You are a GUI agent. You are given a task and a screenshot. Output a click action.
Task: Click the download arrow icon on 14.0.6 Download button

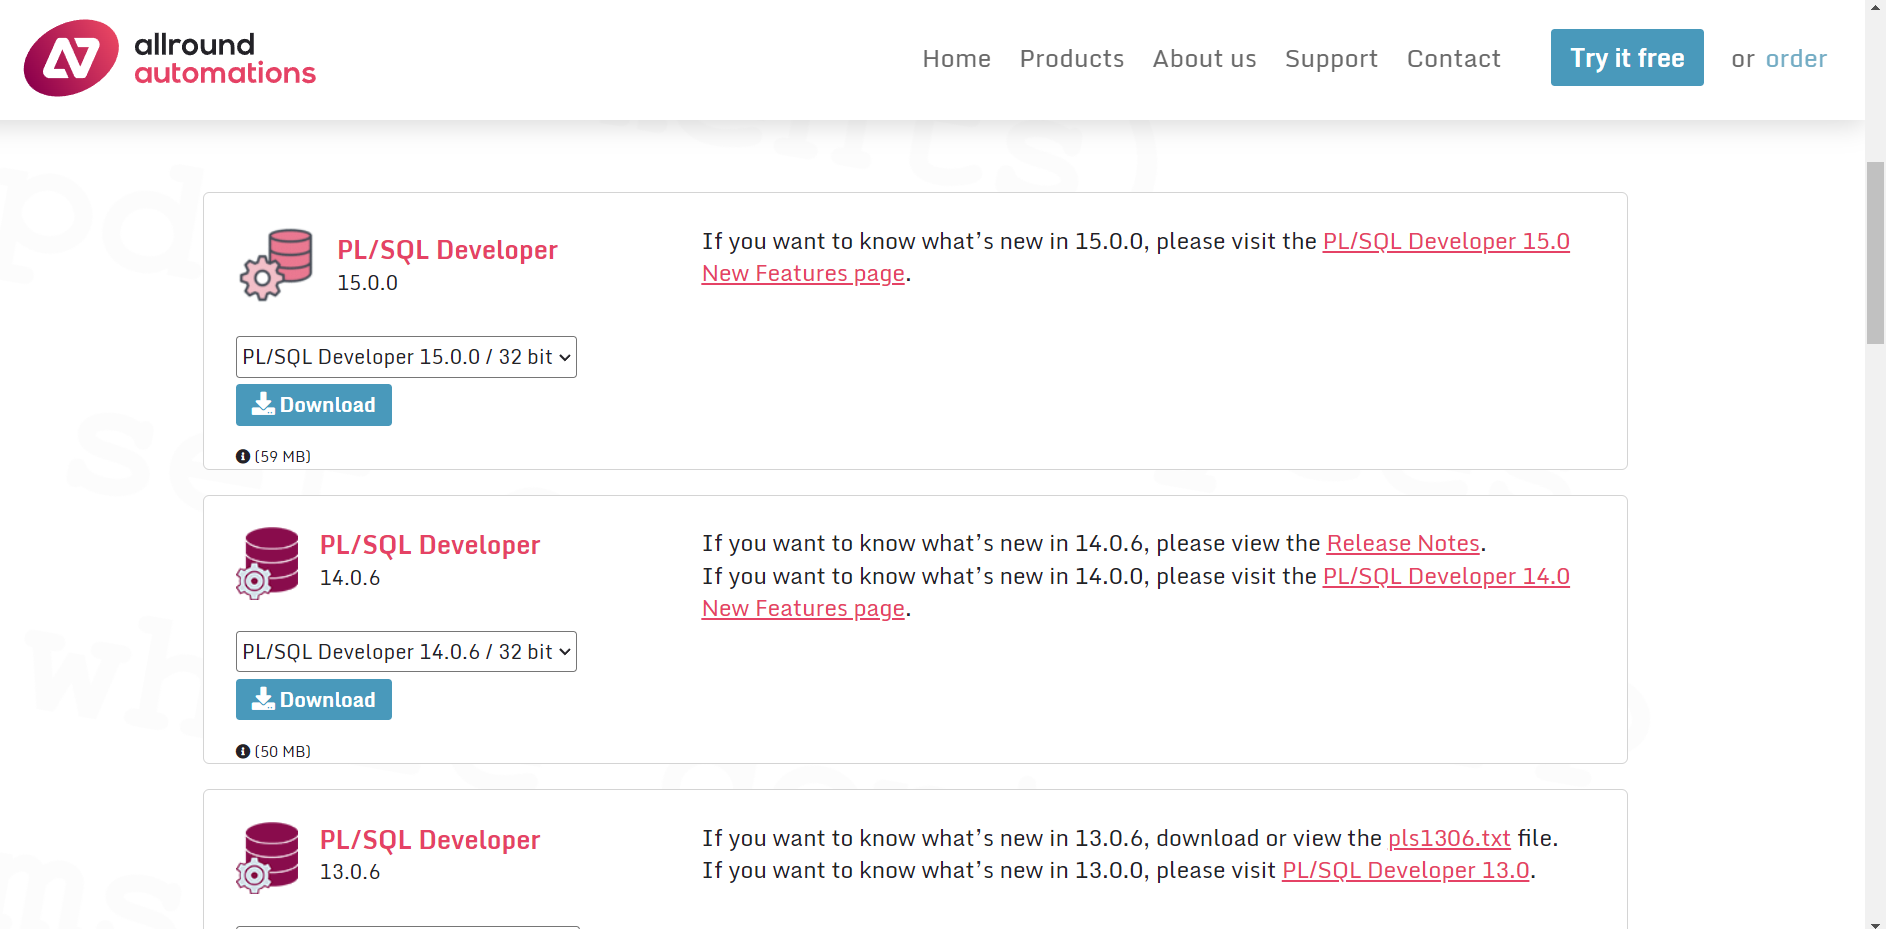[264, 699]
